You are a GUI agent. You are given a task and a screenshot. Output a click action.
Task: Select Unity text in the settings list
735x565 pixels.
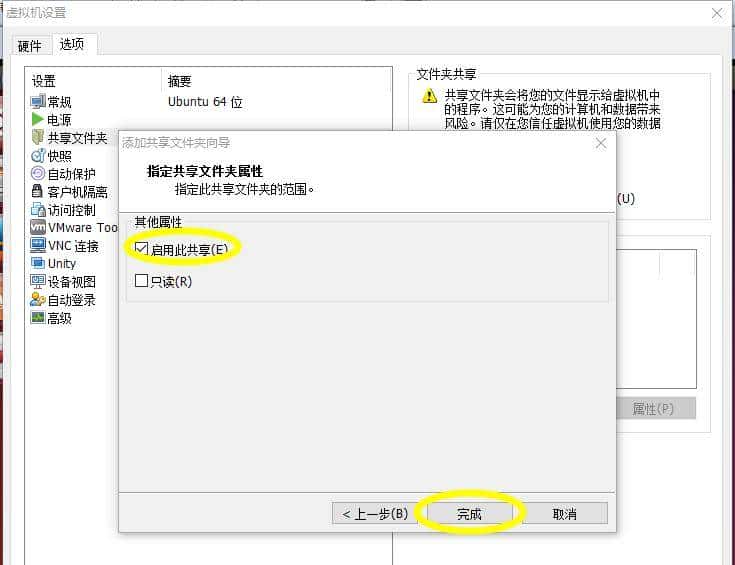coord(62,264)
